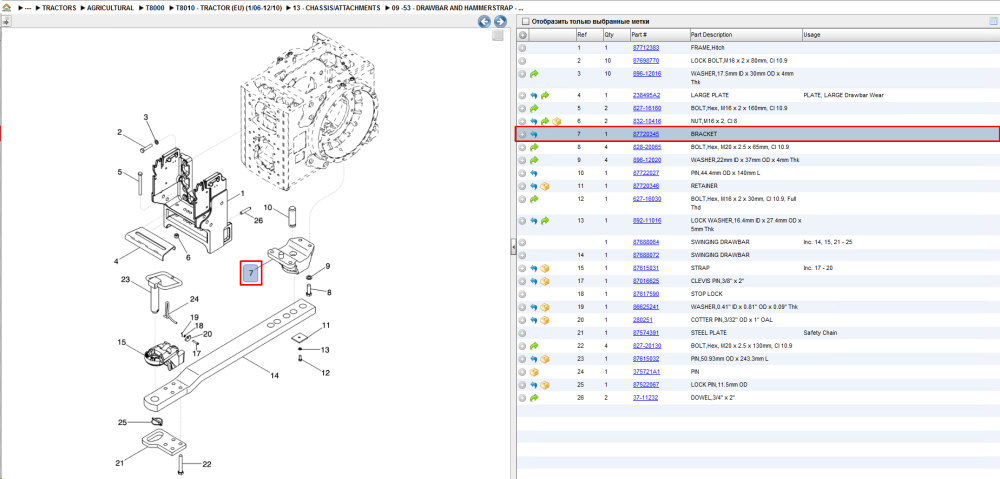
Task: Select callout 21 label on diagram
Action: pyautogui.click(x=119, y=462)
